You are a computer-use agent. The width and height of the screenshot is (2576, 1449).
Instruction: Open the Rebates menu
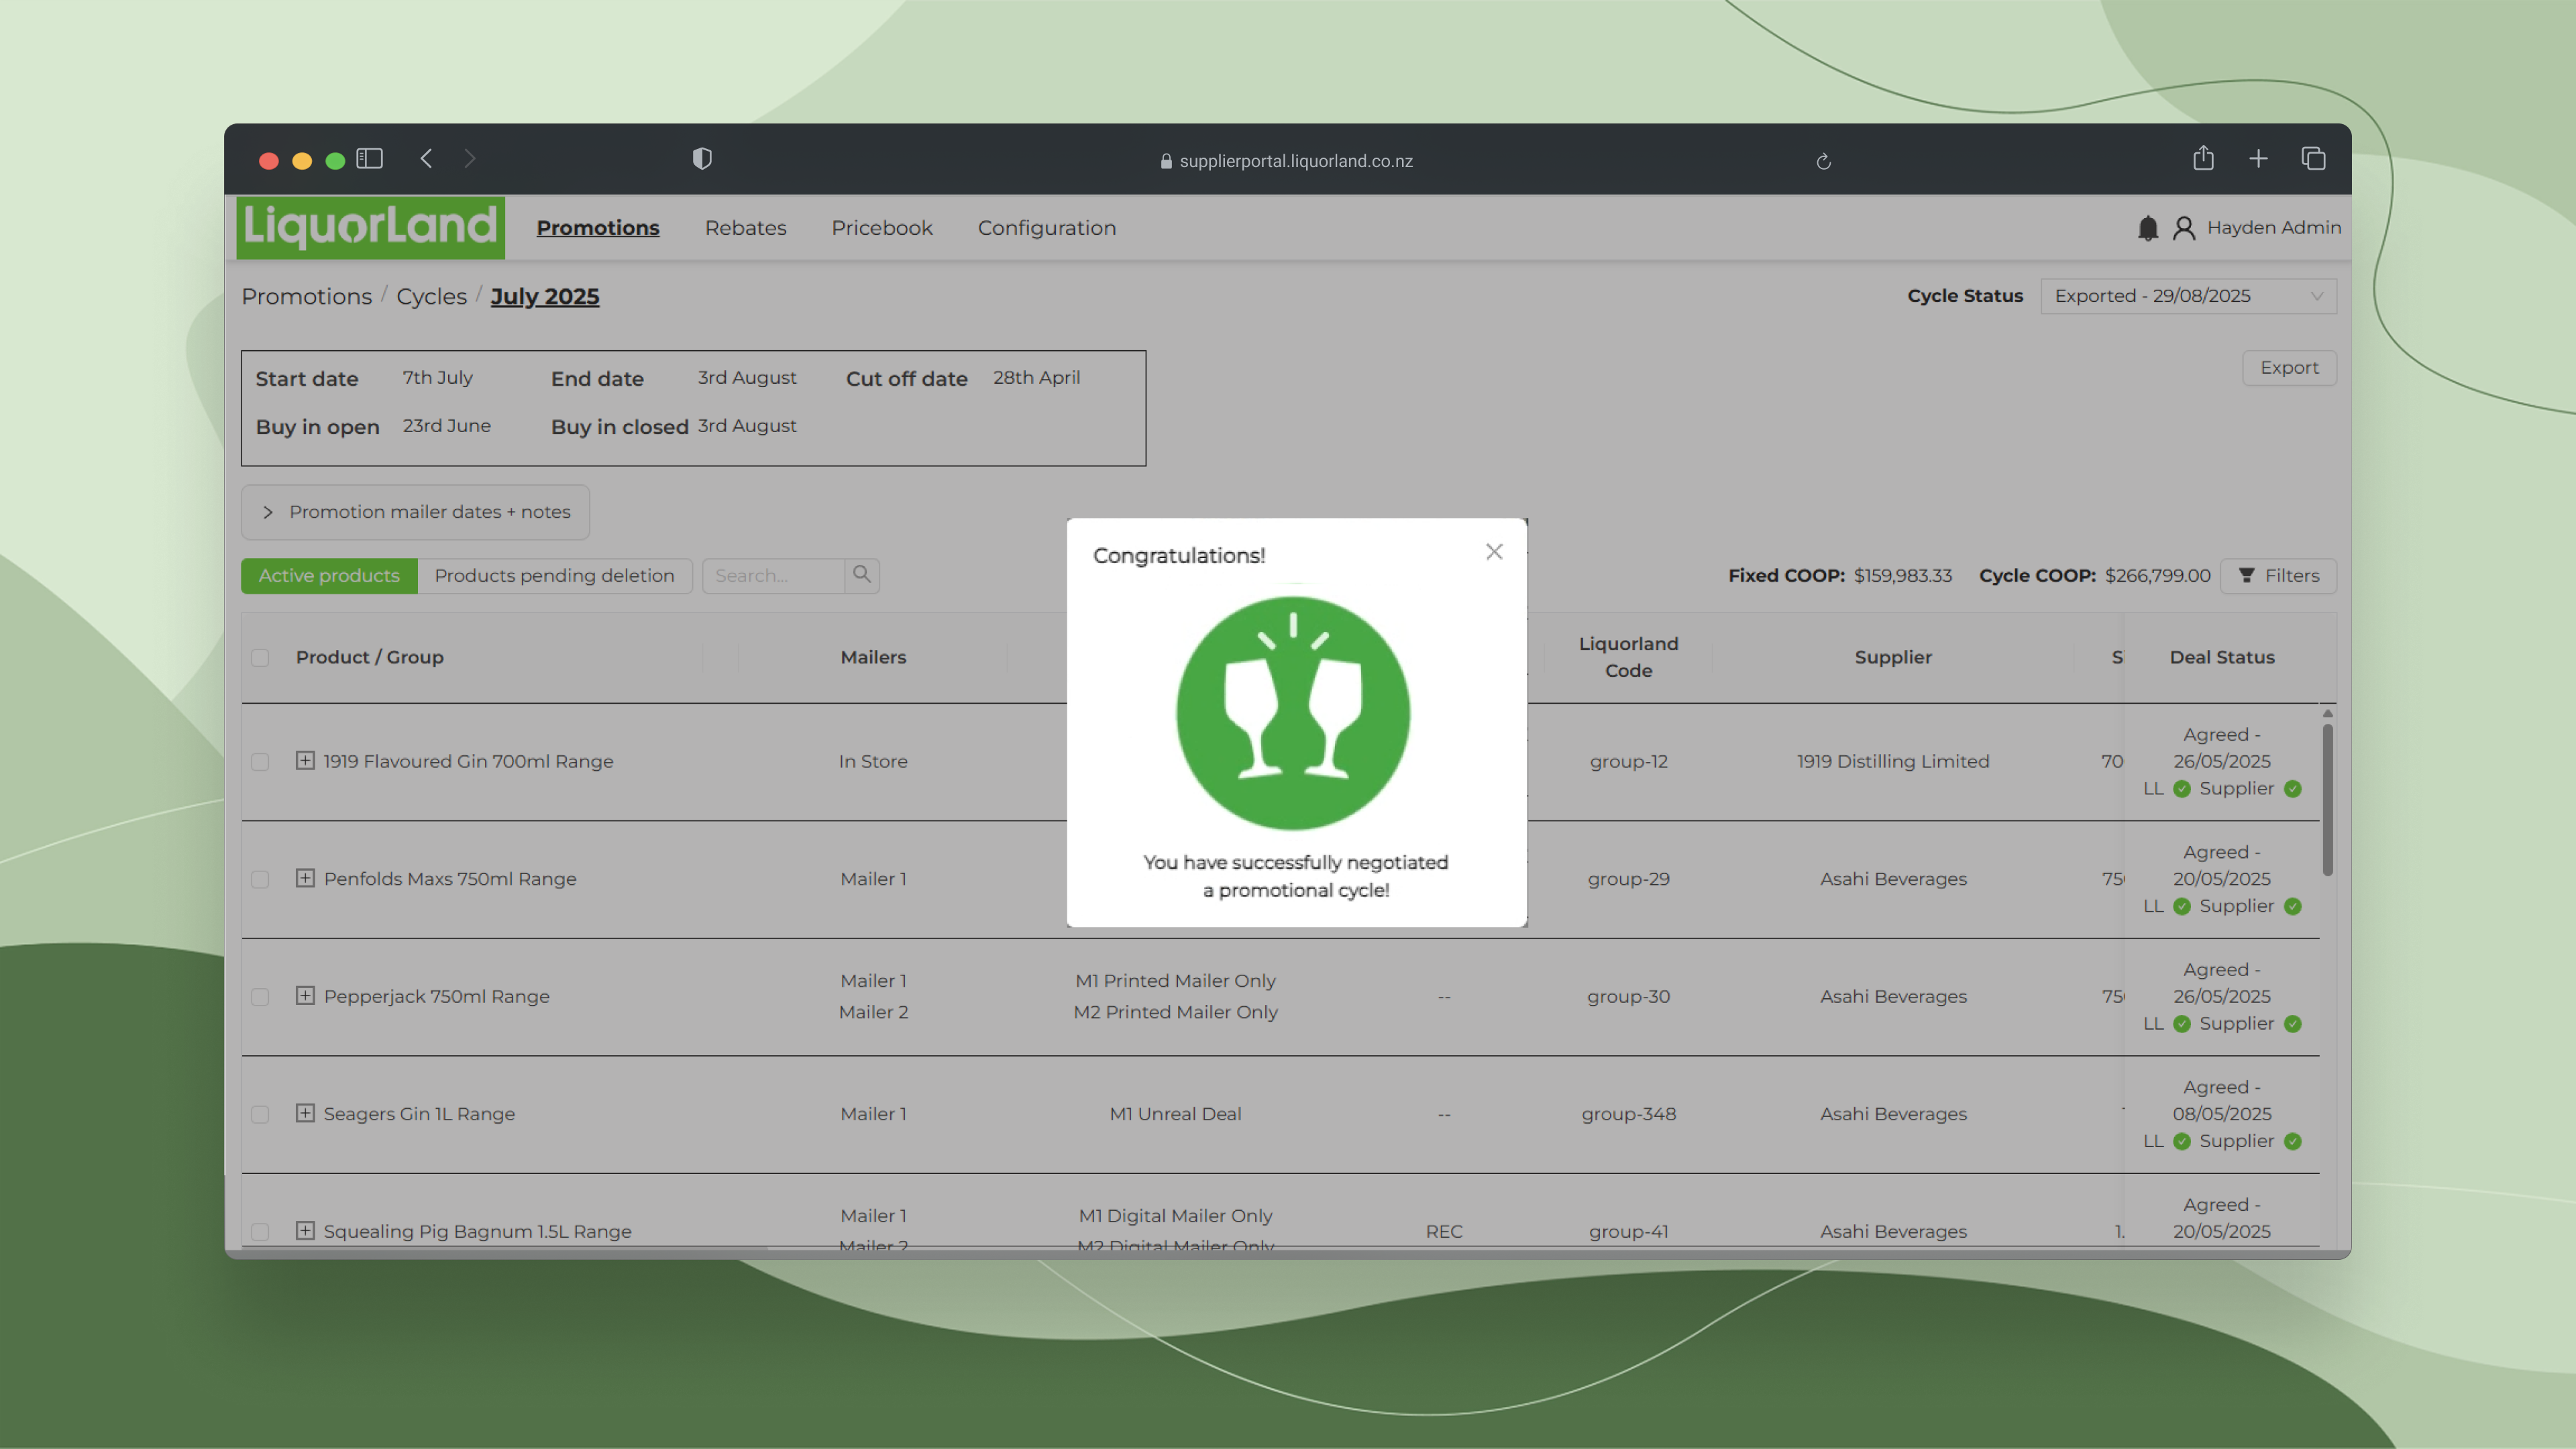745,228
